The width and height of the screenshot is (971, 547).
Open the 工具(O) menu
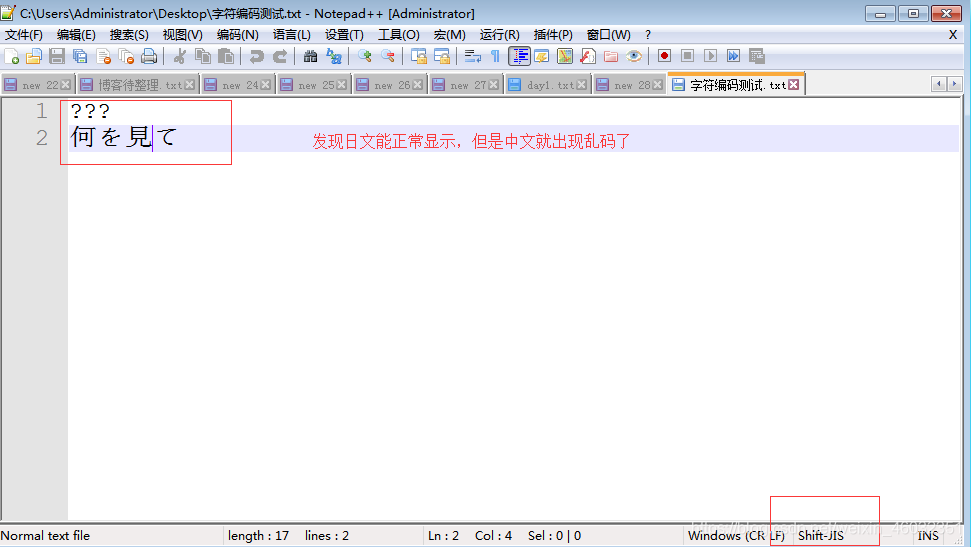click(399, 35)
